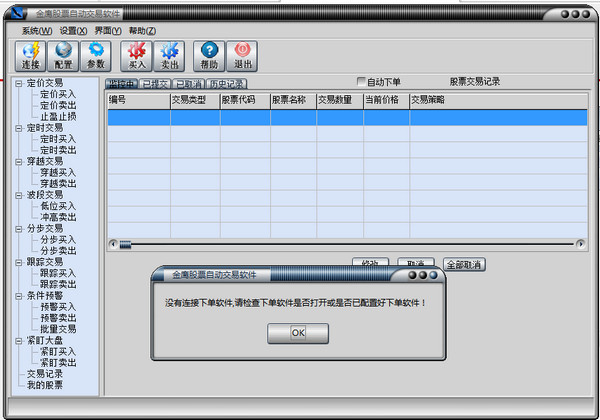
Task: Open the 帮助 help question-mark icon
Action: (x=209, y=56)
